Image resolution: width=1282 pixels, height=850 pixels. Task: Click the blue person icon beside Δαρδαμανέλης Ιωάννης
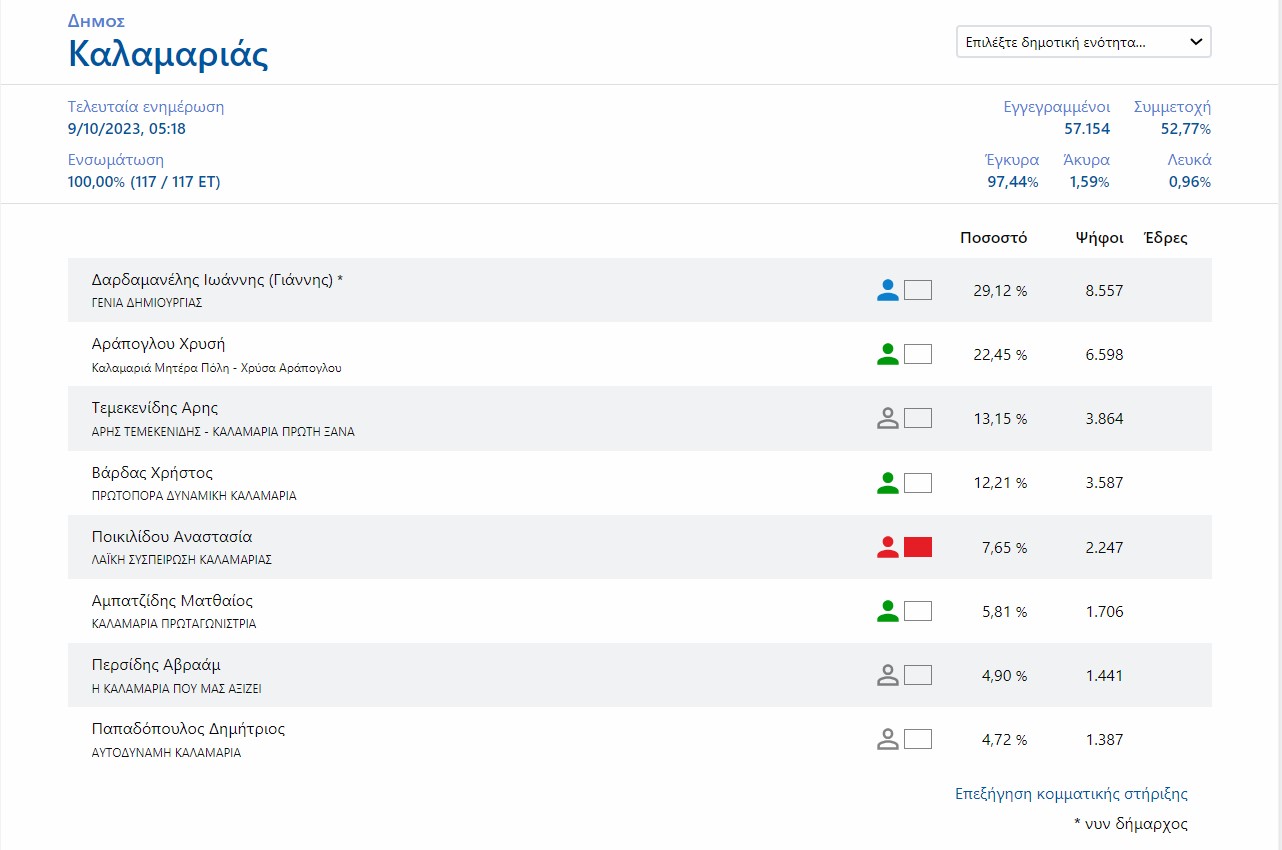887,291
